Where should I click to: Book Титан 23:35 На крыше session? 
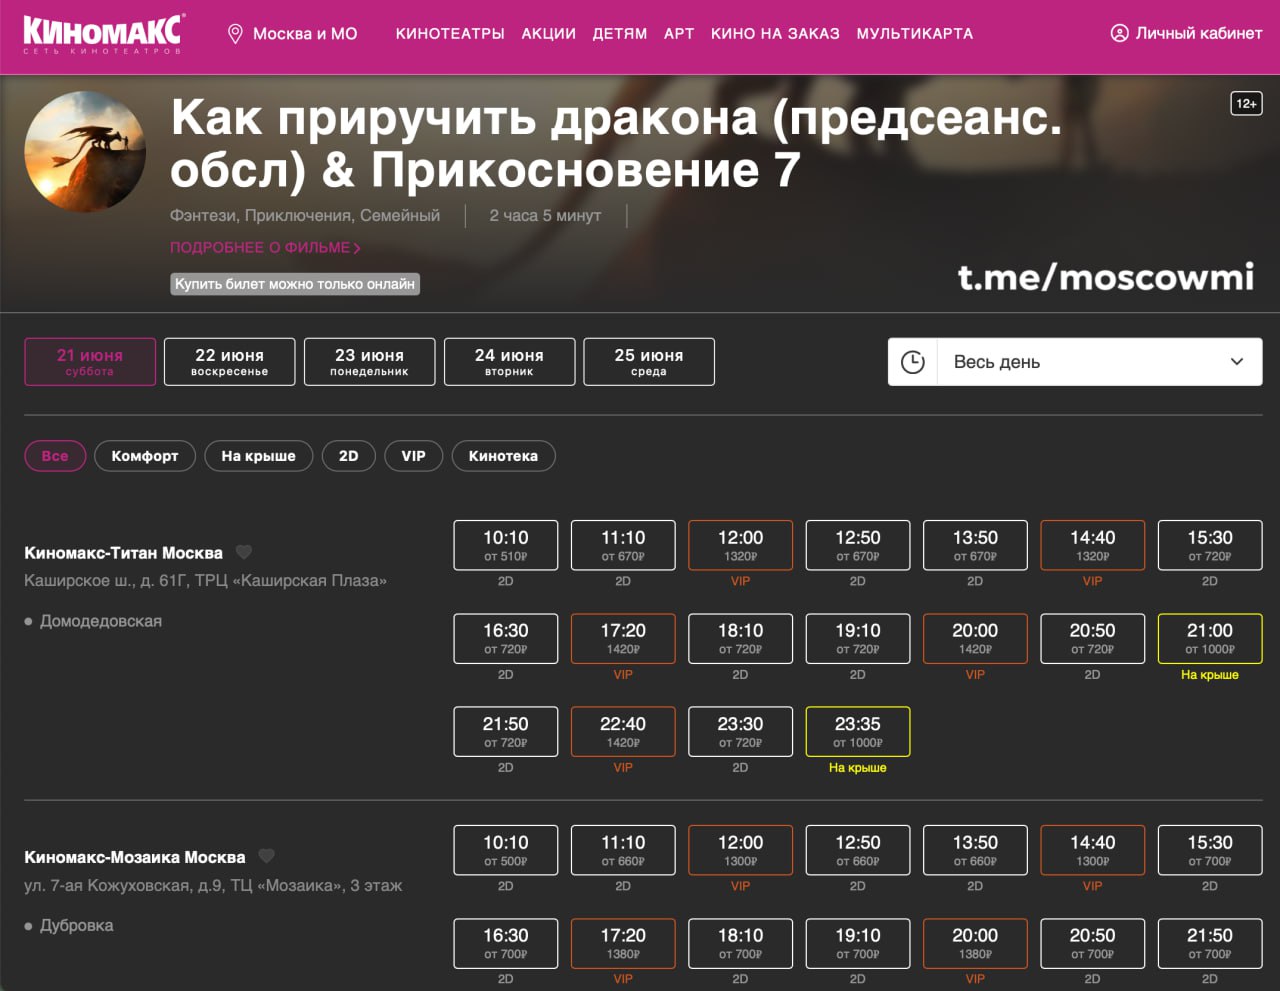tap(858, 731)
